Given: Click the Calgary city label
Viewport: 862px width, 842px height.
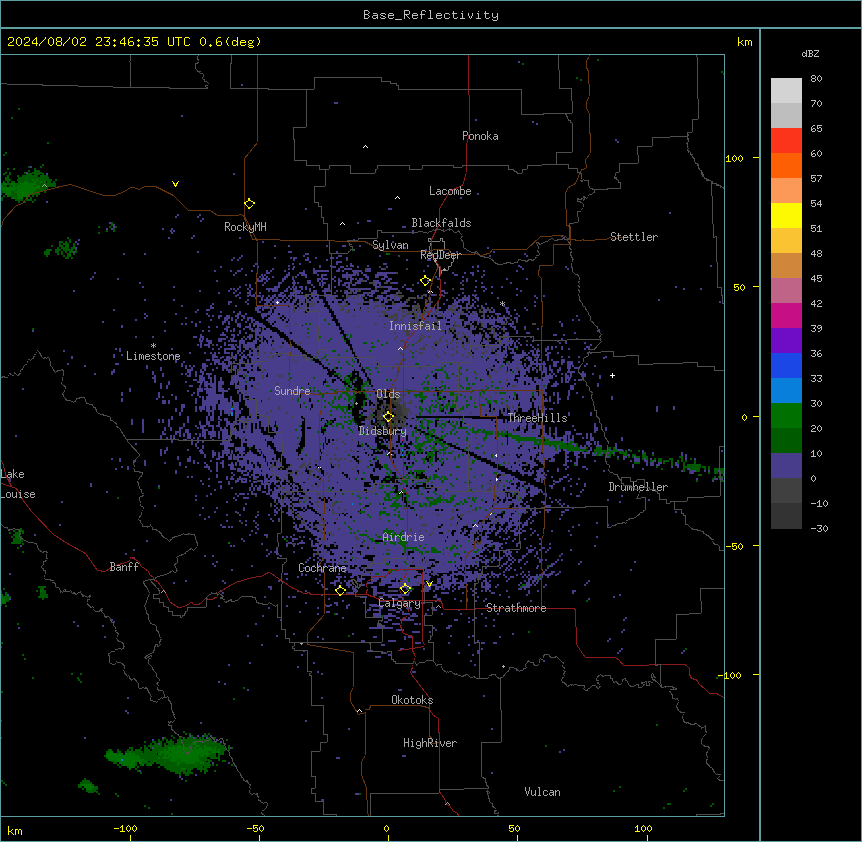Looking at the screenshot, I should [400, 603].
